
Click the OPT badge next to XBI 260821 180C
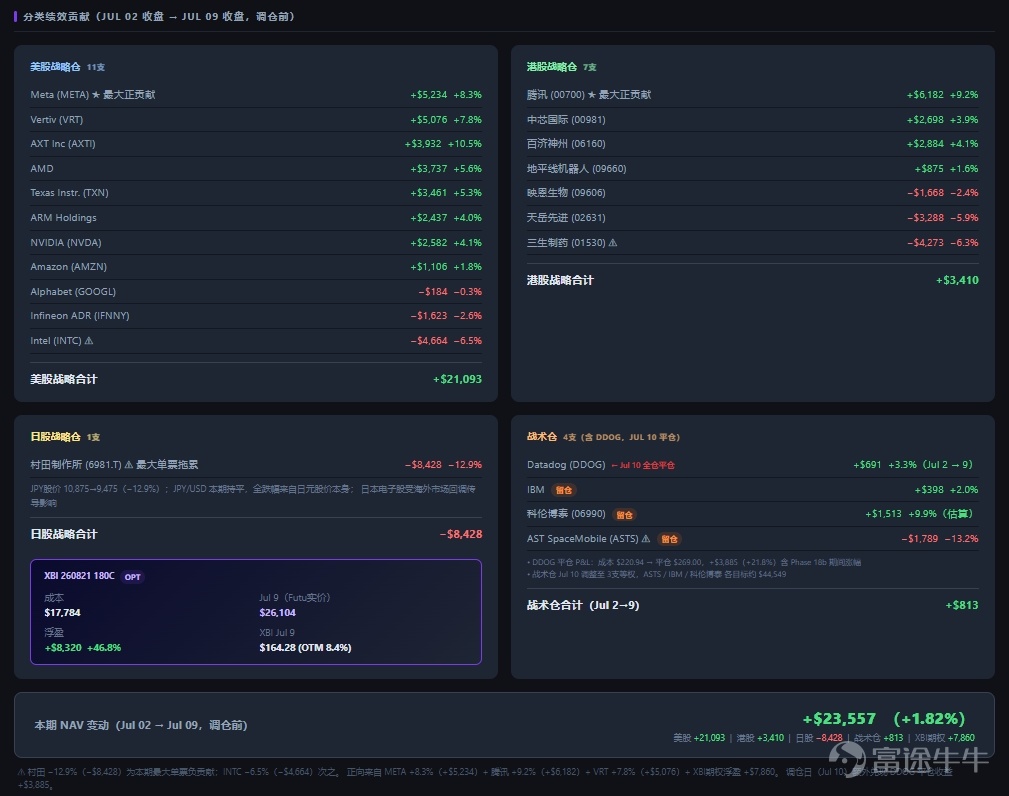[x=133, y=577]
